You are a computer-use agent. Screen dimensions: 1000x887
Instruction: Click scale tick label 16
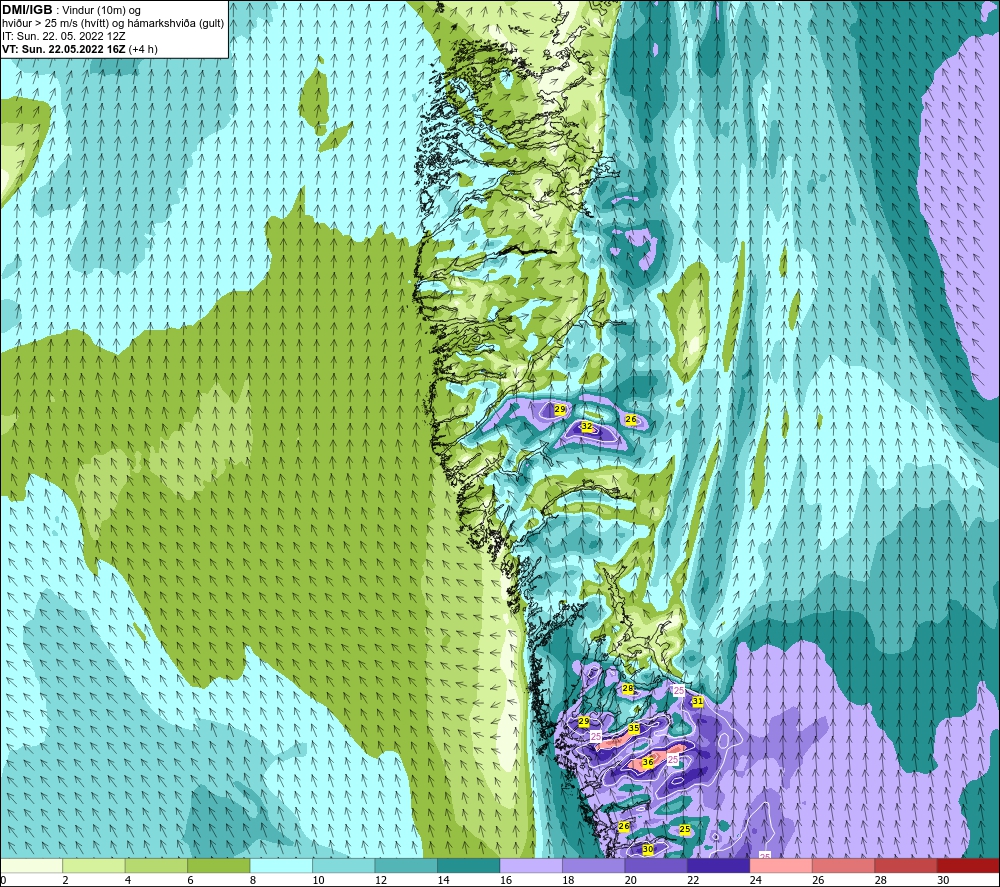pyautogui.click(x=506, y=880)
